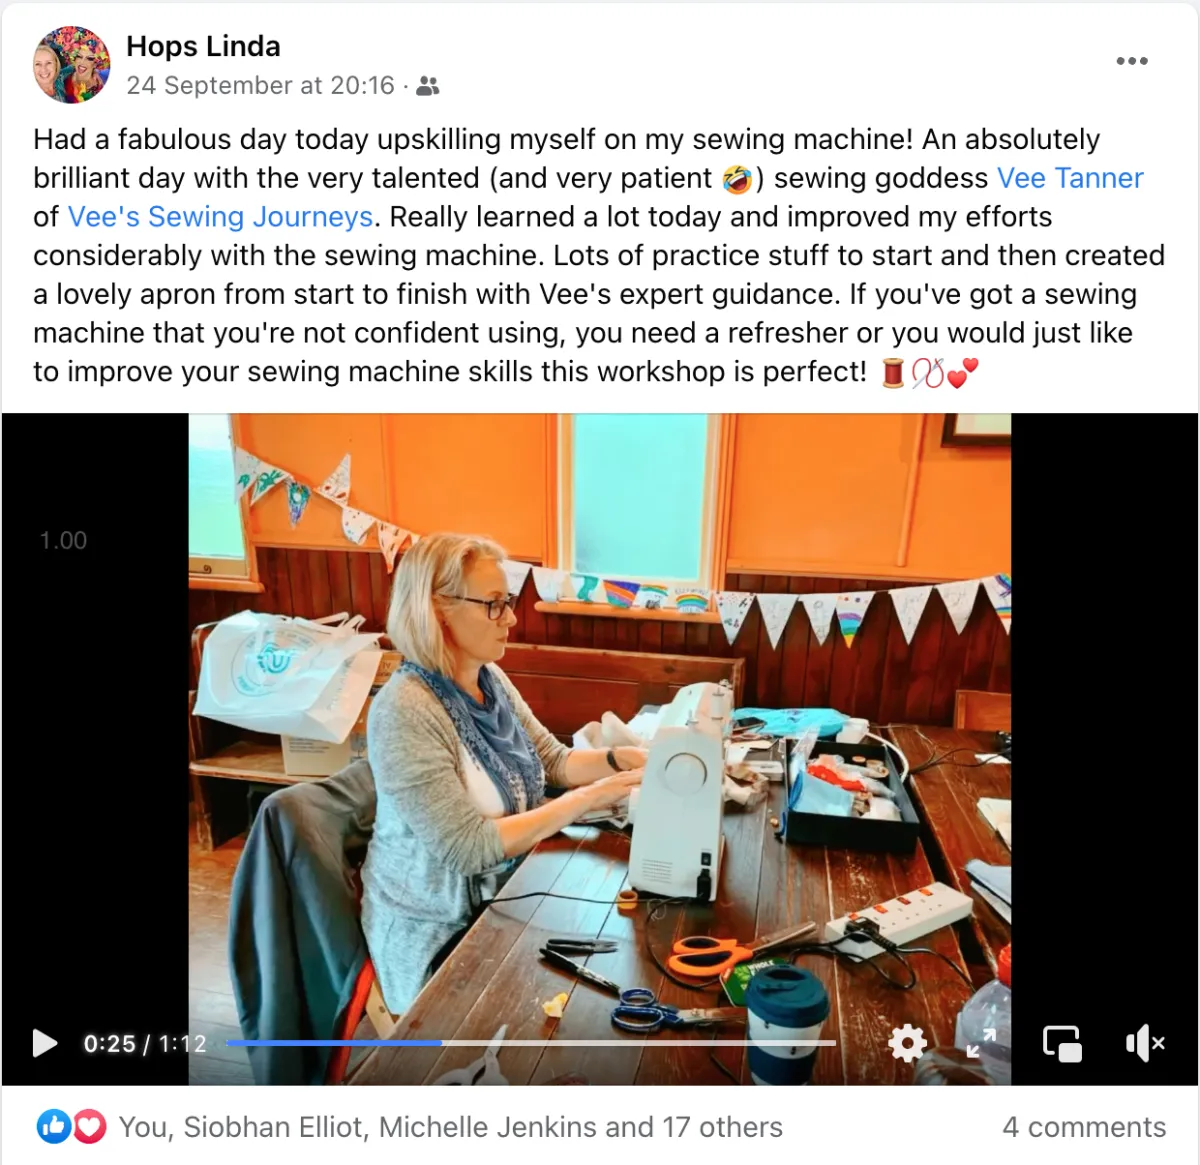Open the post timestamp 24 September at 20:16
The image size is (1200, 1165).
(260, 86)
